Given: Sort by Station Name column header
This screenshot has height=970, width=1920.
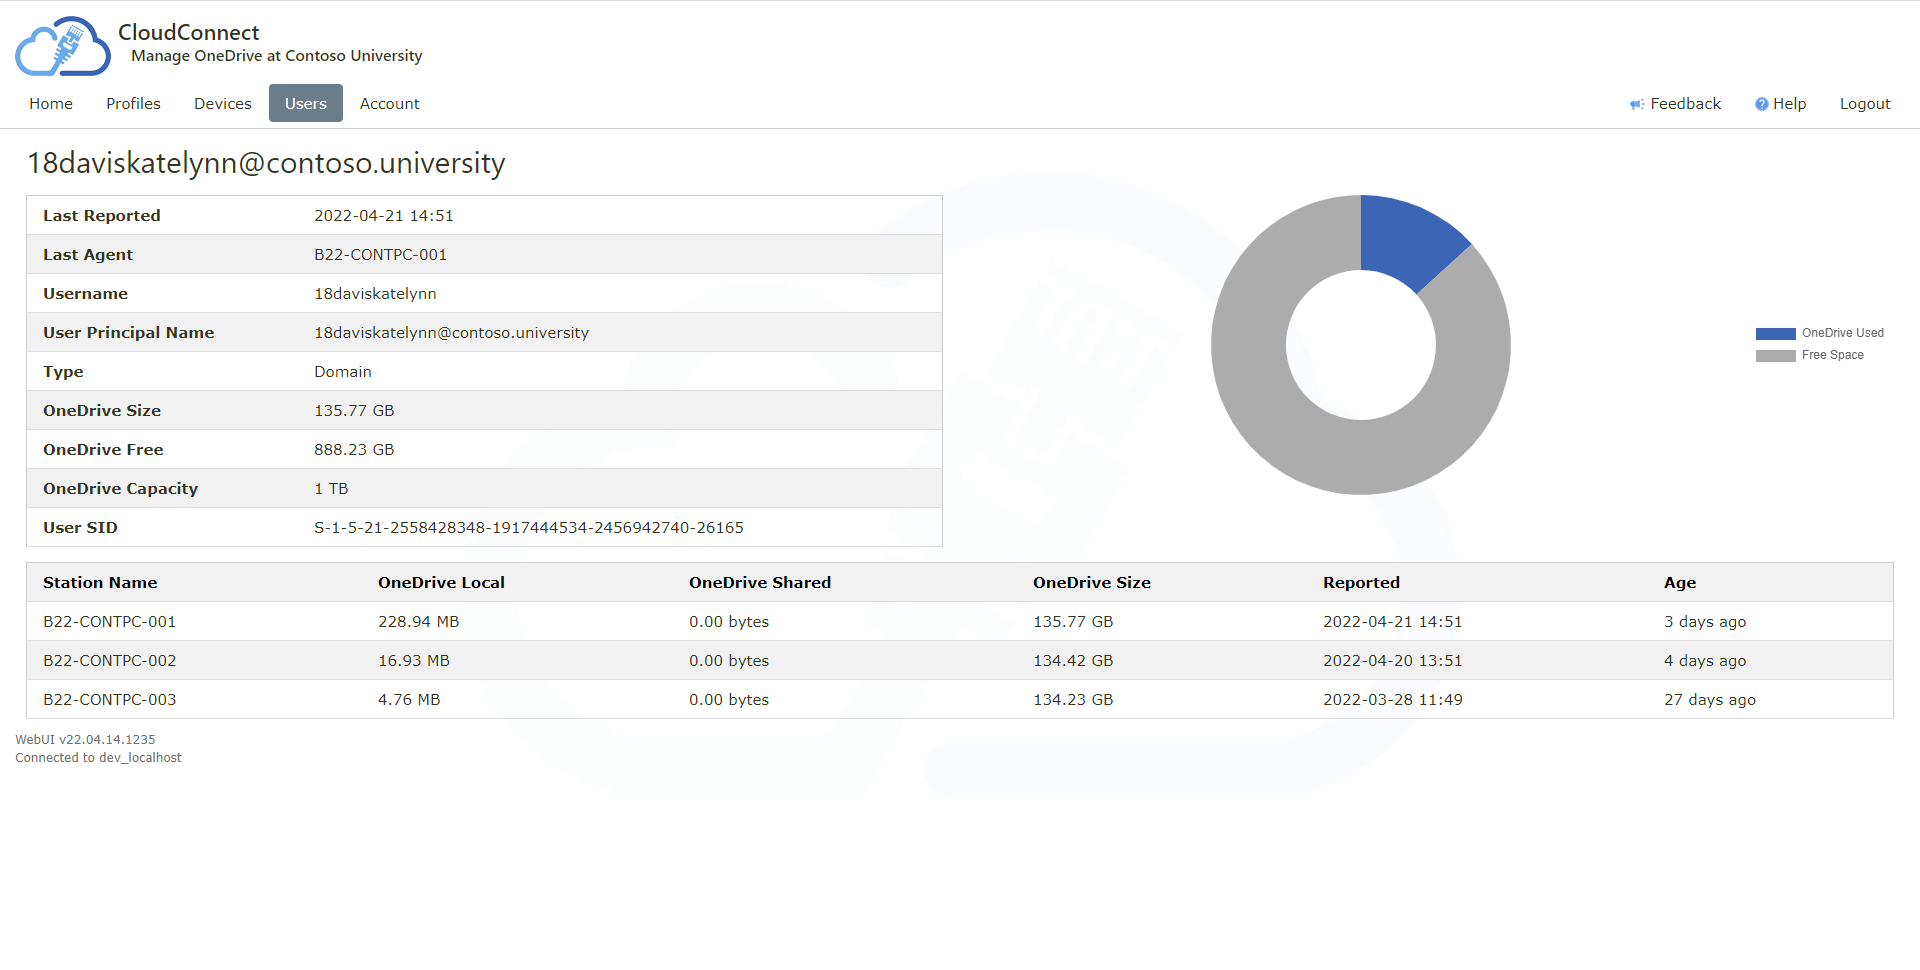Looking at the screenshot, I should click(x=100, y=583).
